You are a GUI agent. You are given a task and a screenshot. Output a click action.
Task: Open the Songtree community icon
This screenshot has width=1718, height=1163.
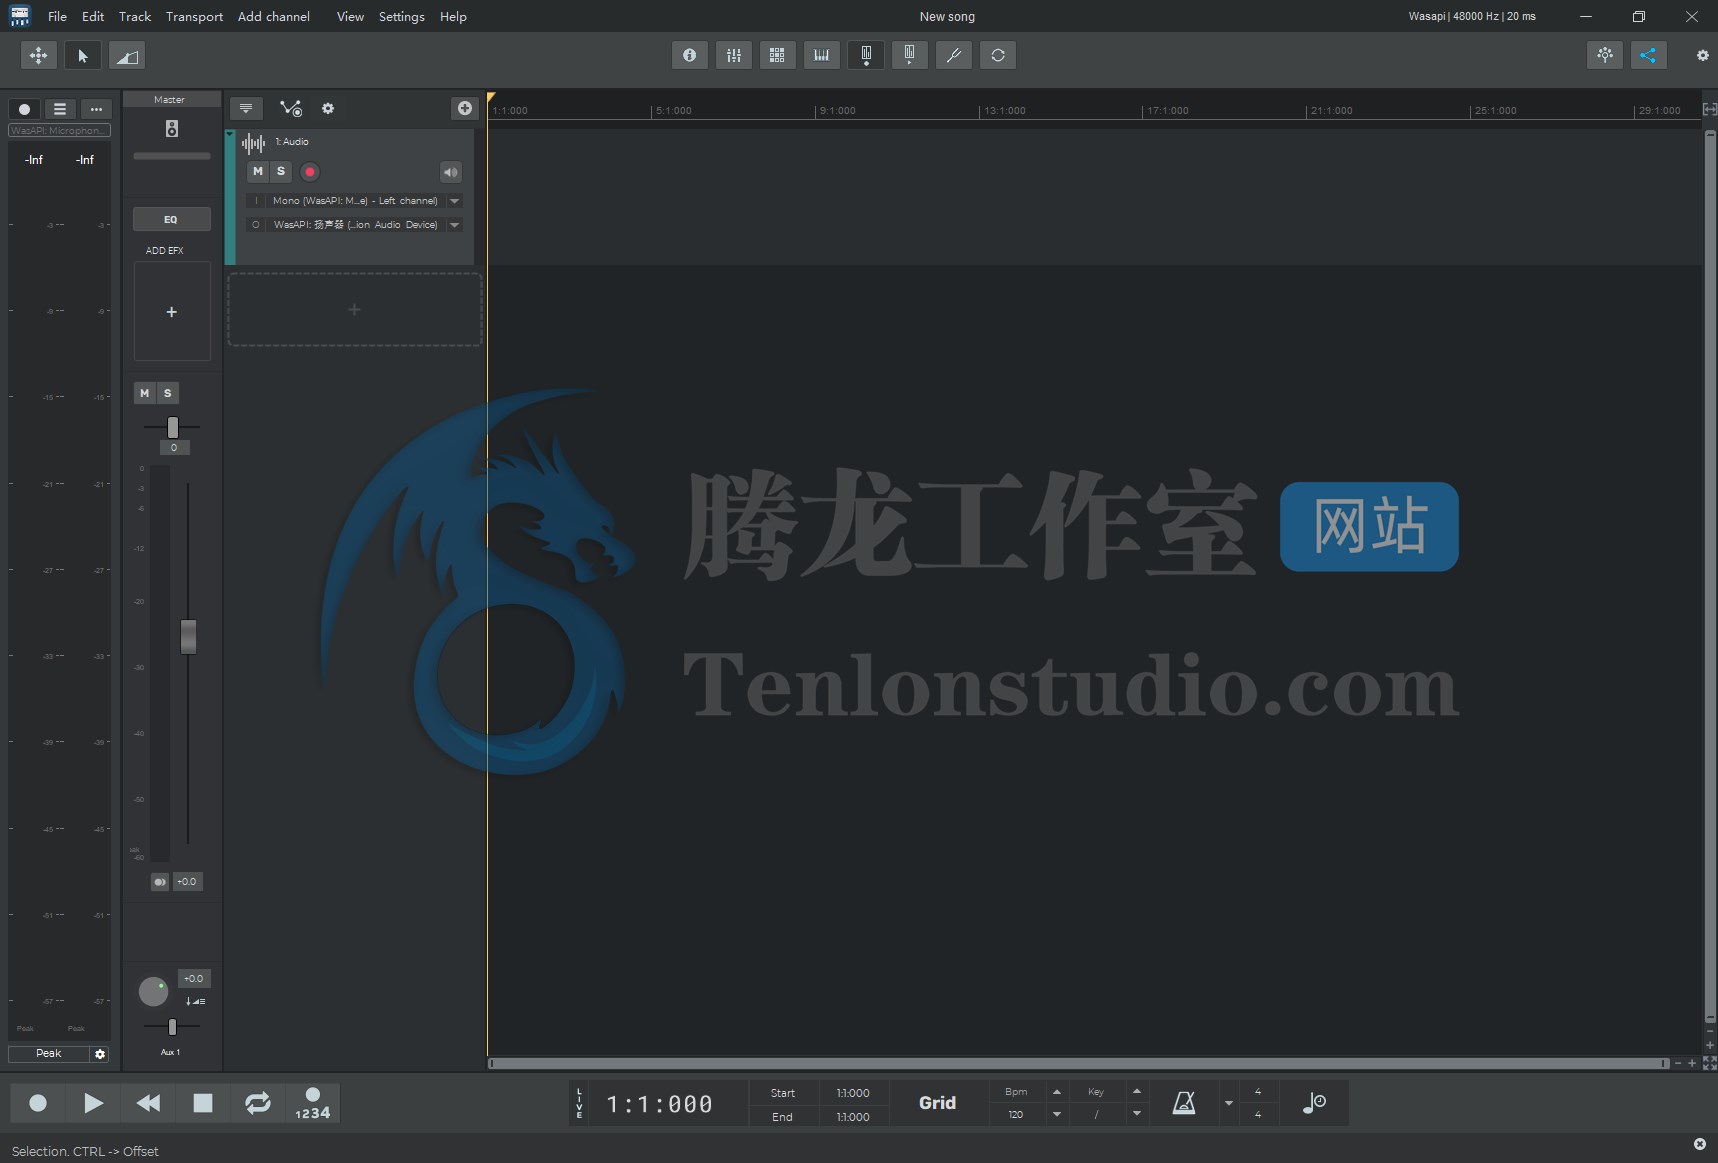[1605, 55]
